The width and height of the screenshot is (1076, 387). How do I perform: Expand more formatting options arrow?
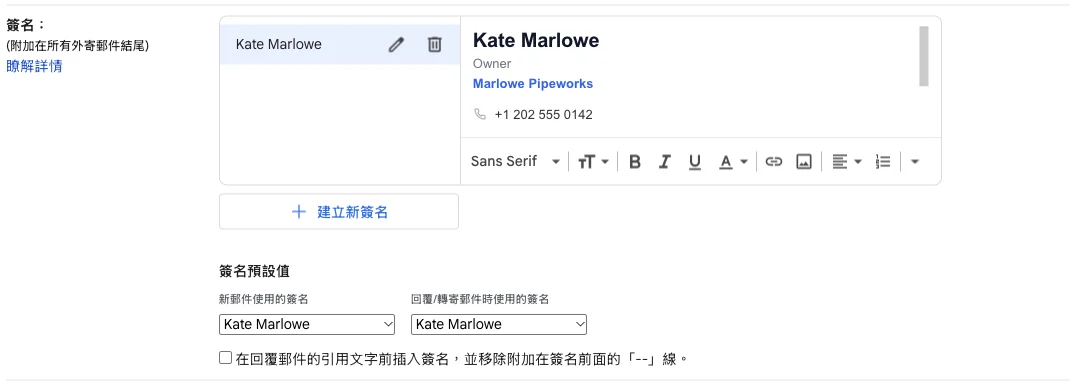coord(914,162)
